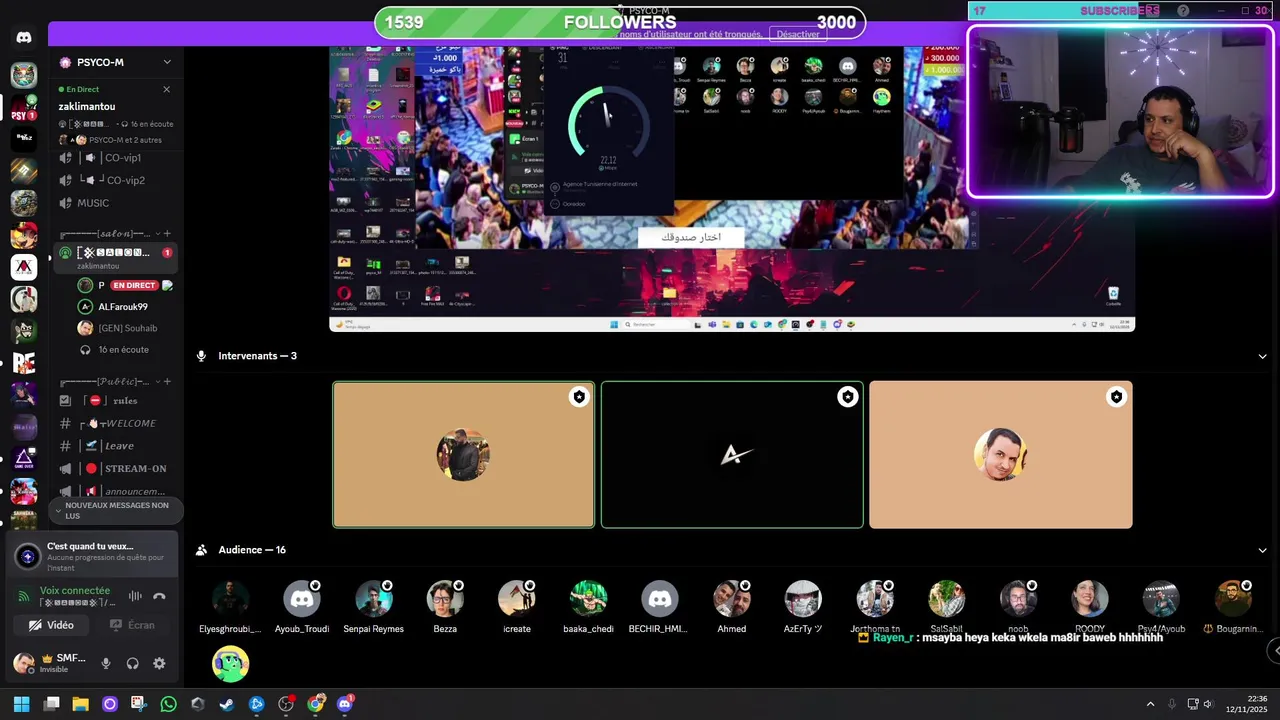The height and width of the screenshot is (720, 1280).
Task: Click audience member Elyesghroubi
Action: click(230, 607)
